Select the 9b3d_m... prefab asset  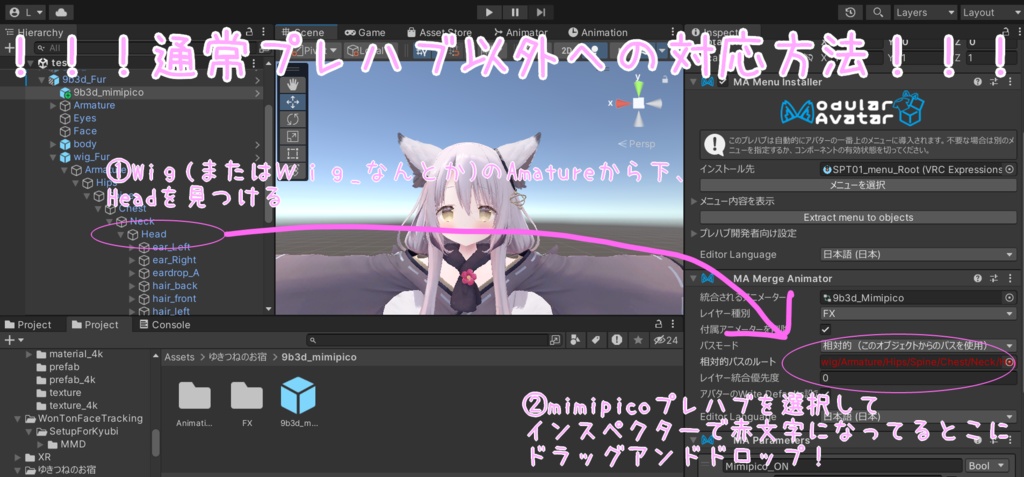click(x=298, y=403)
